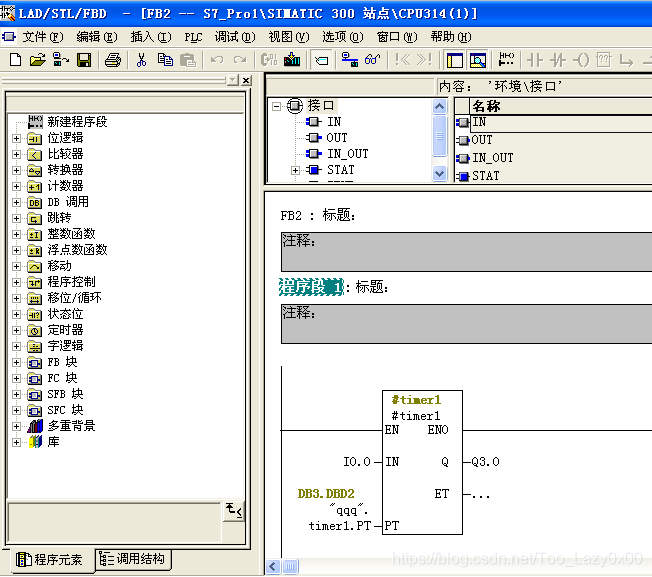
Task: Insert a normally closed contact
Action: pos(558,60)
